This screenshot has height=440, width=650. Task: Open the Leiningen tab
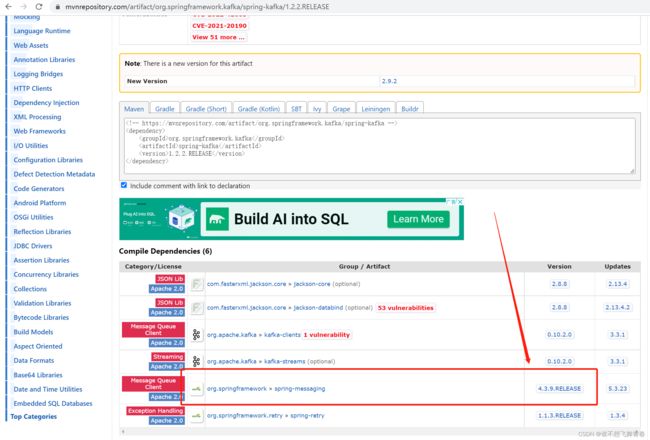376,109
